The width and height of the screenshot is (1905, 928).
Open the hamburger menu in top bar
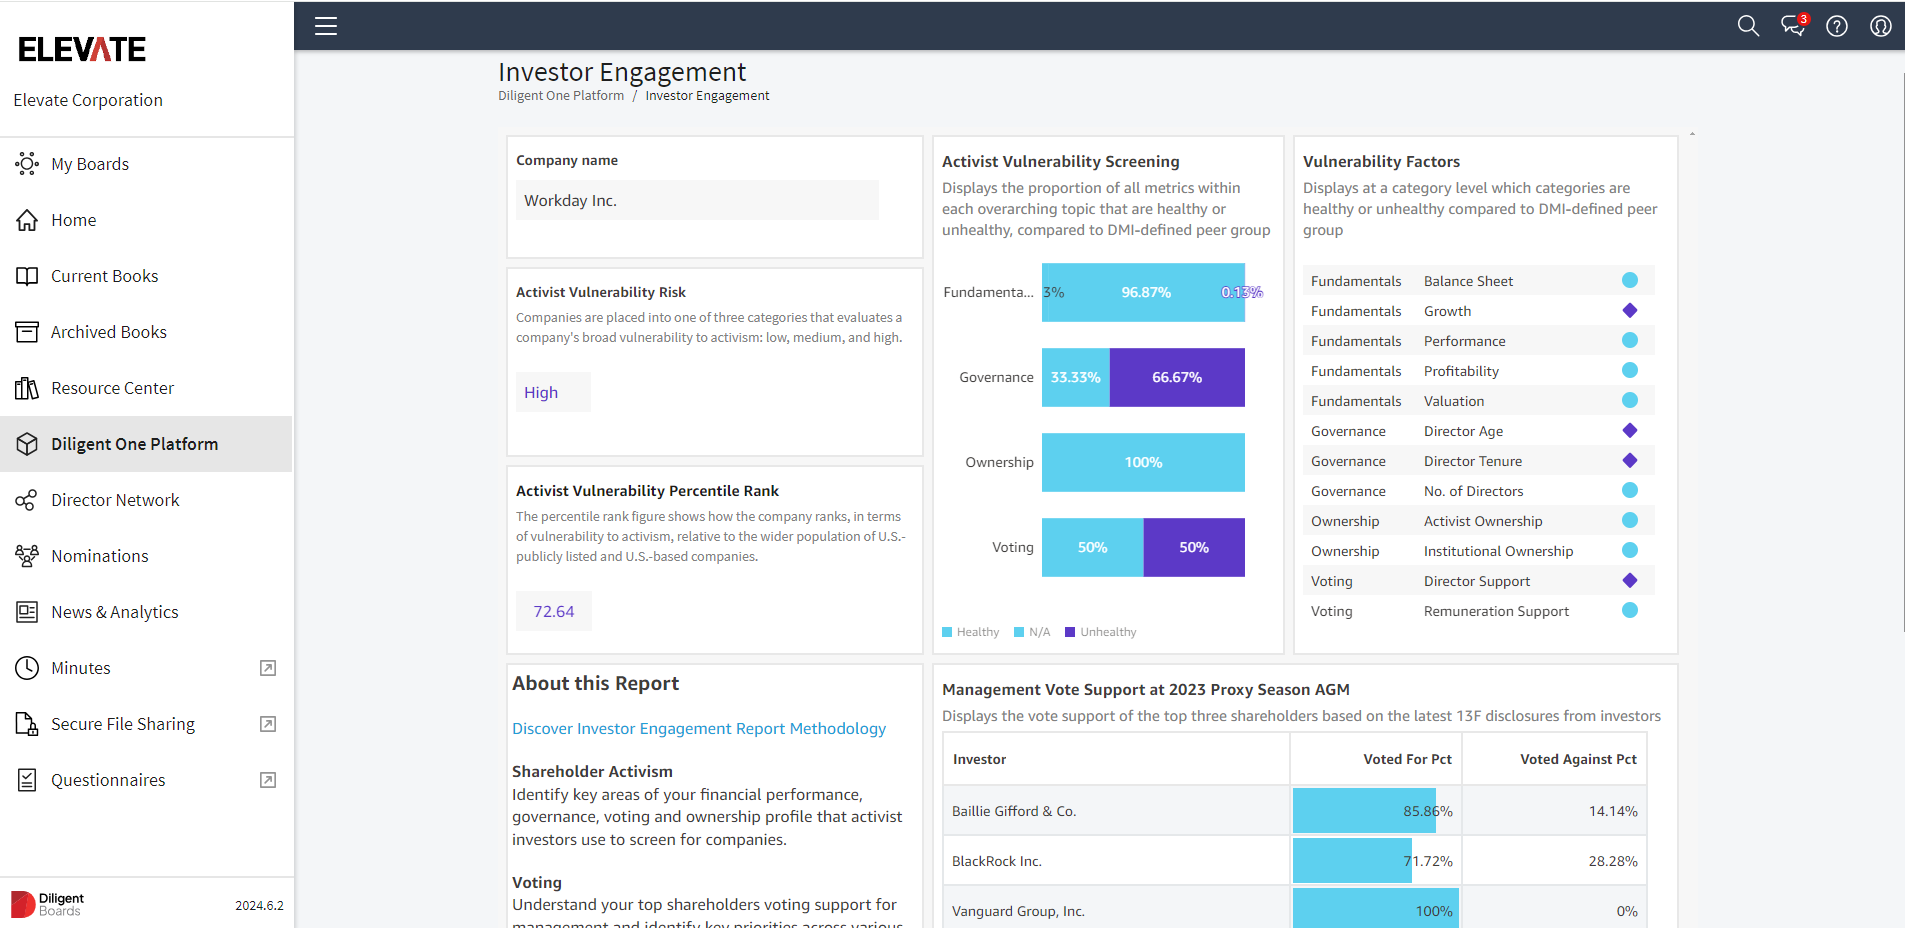click(x=326, y=26)
